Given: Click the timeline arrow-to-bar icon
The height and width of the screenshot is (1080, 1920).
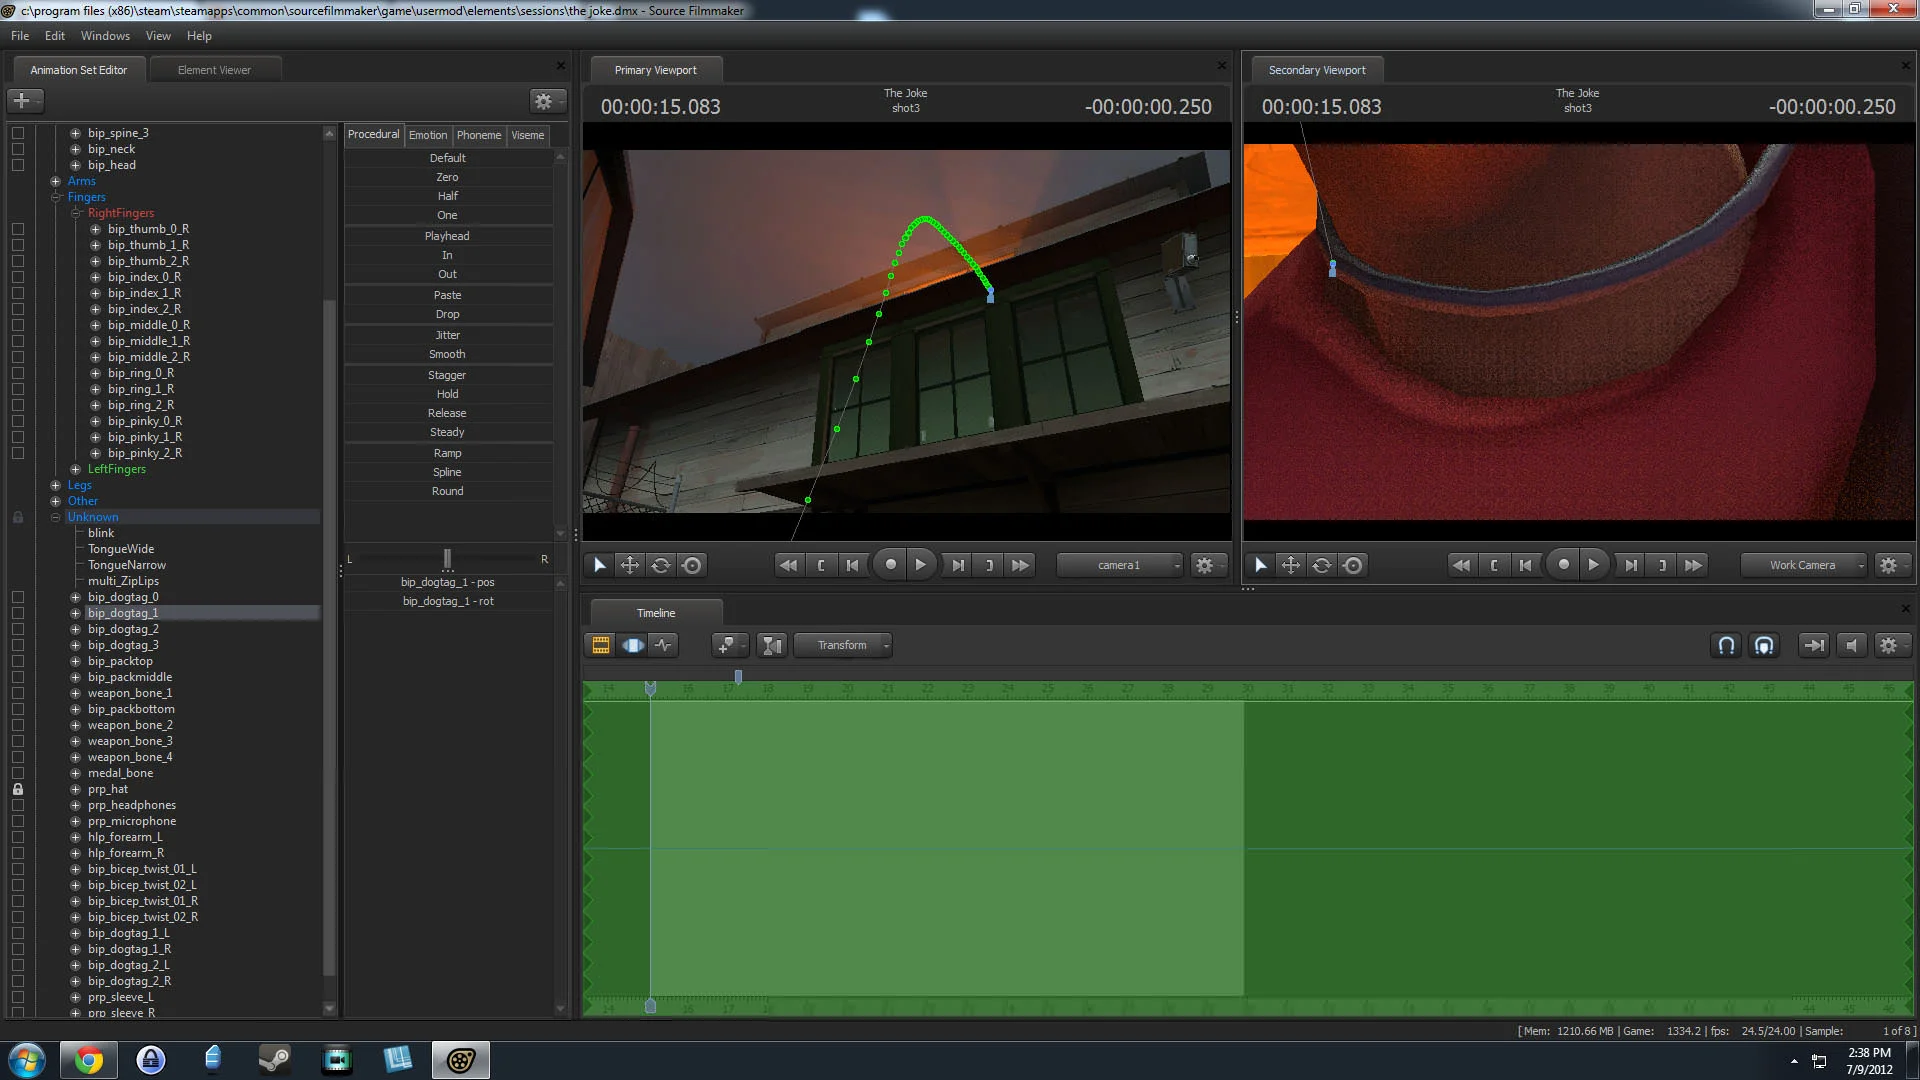Looking at the screenshot, I should pos(1813,645).
